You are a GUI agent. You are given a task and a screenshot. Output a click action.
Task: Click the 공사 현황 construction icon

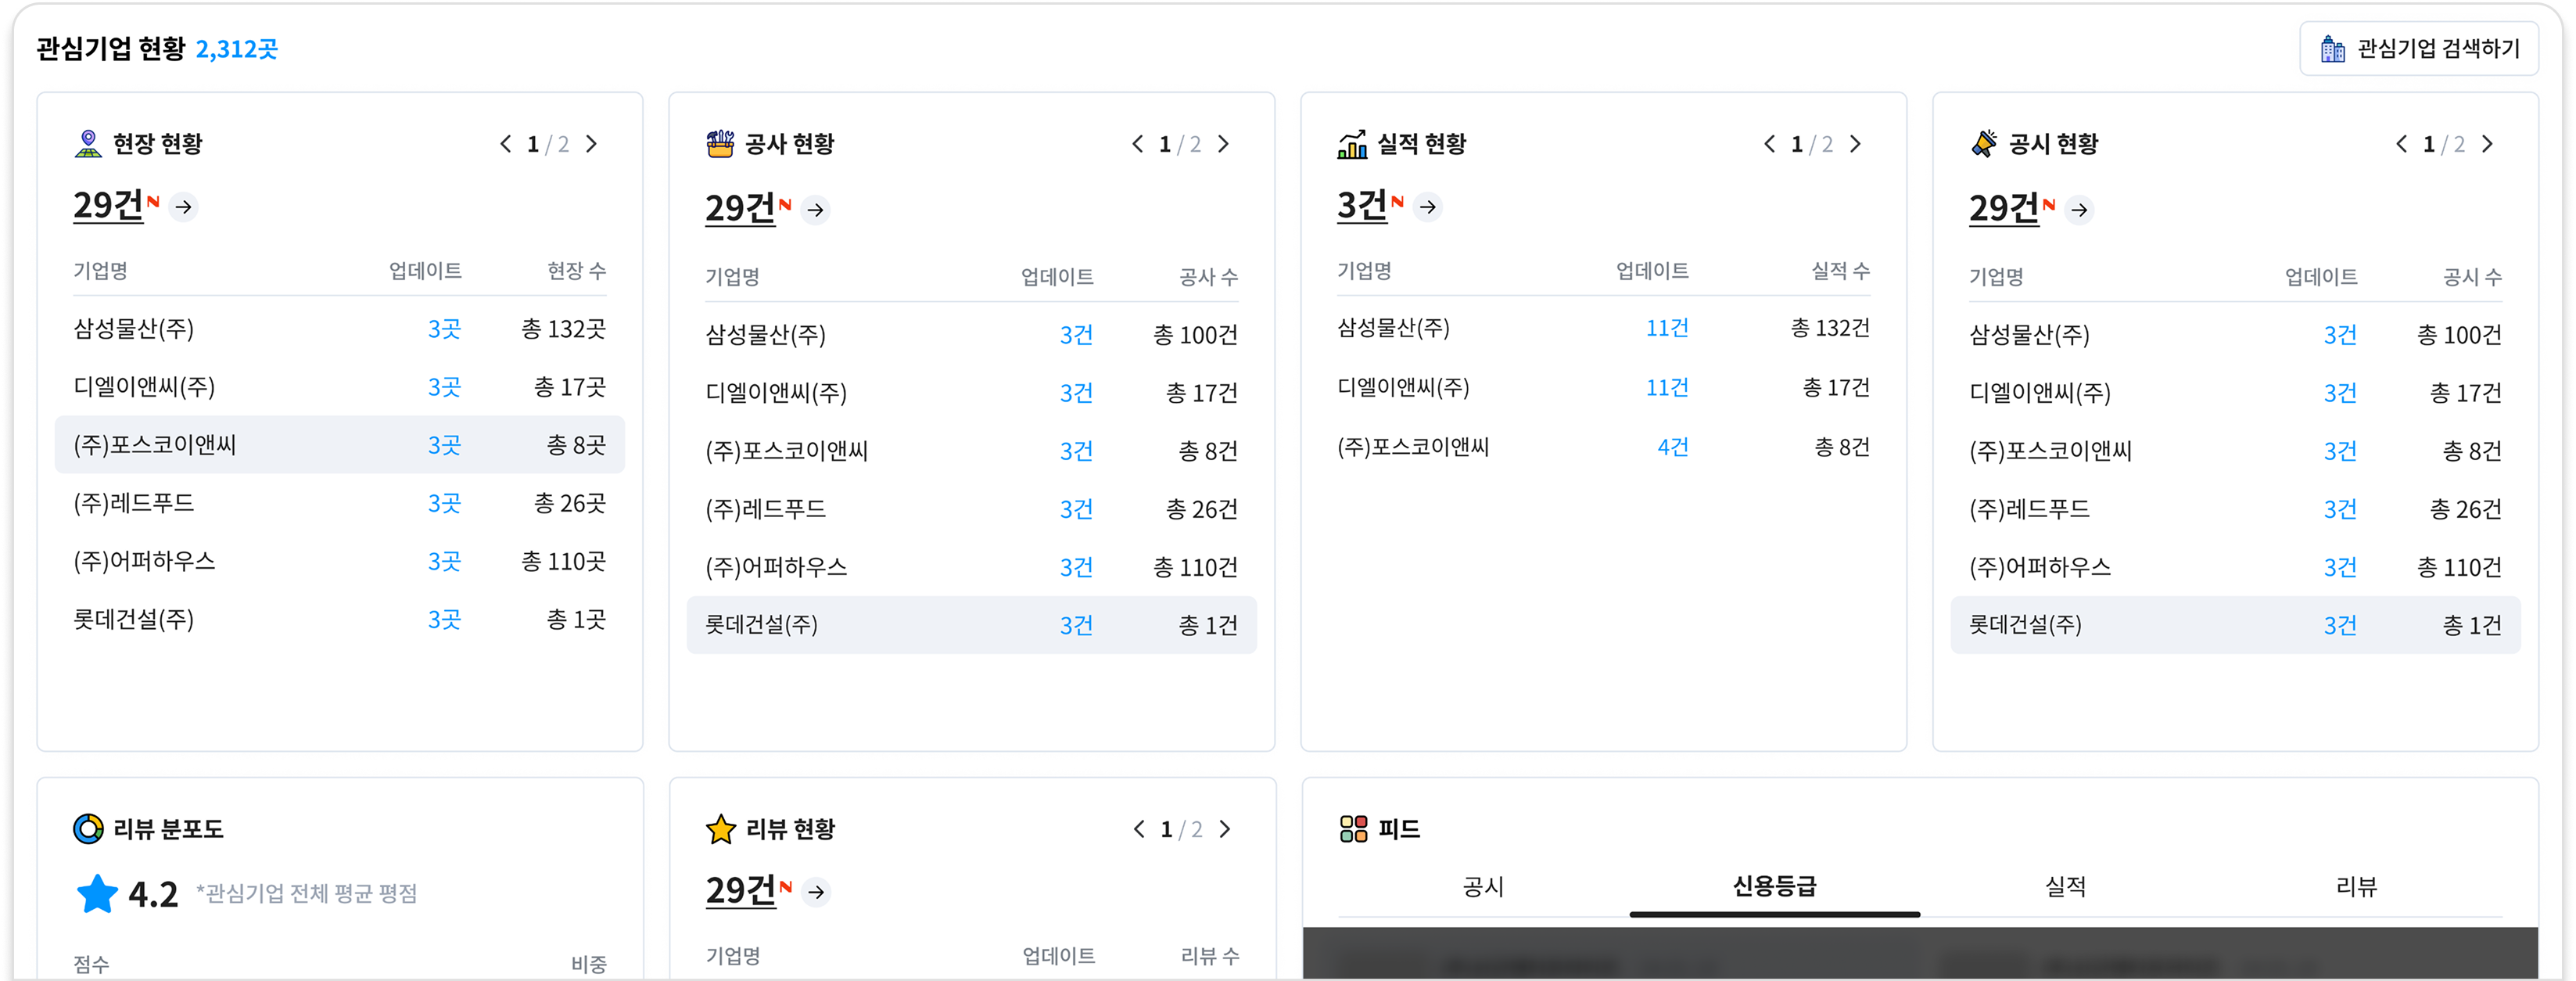720,144
